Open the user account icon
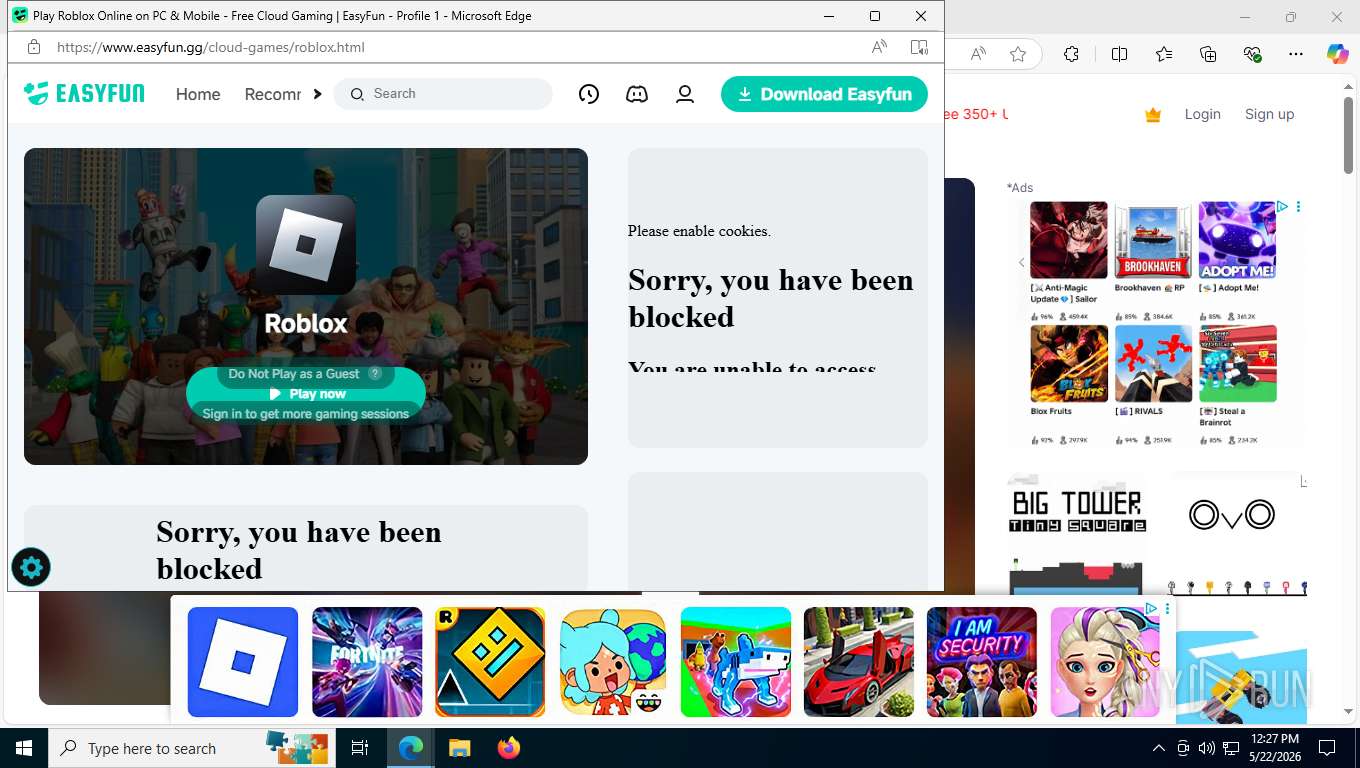The image size is (1360, 768). (685, 94)
